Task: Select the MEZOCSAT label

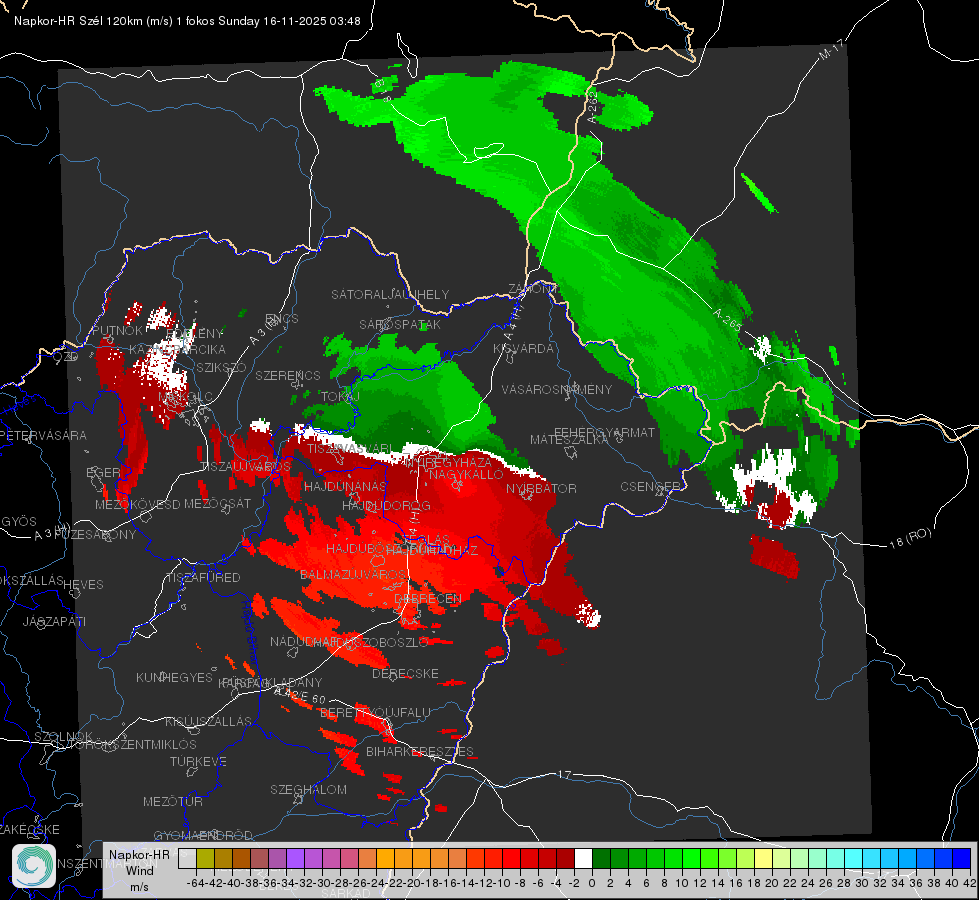Action: pyautogui.click(x=217, y=503)
